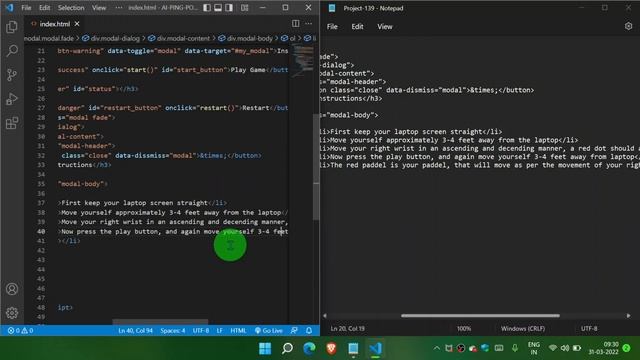Open Manage gear in VS Code activity bar
Viewport: 640px width, 360px height.
click(x=12, y=313)
